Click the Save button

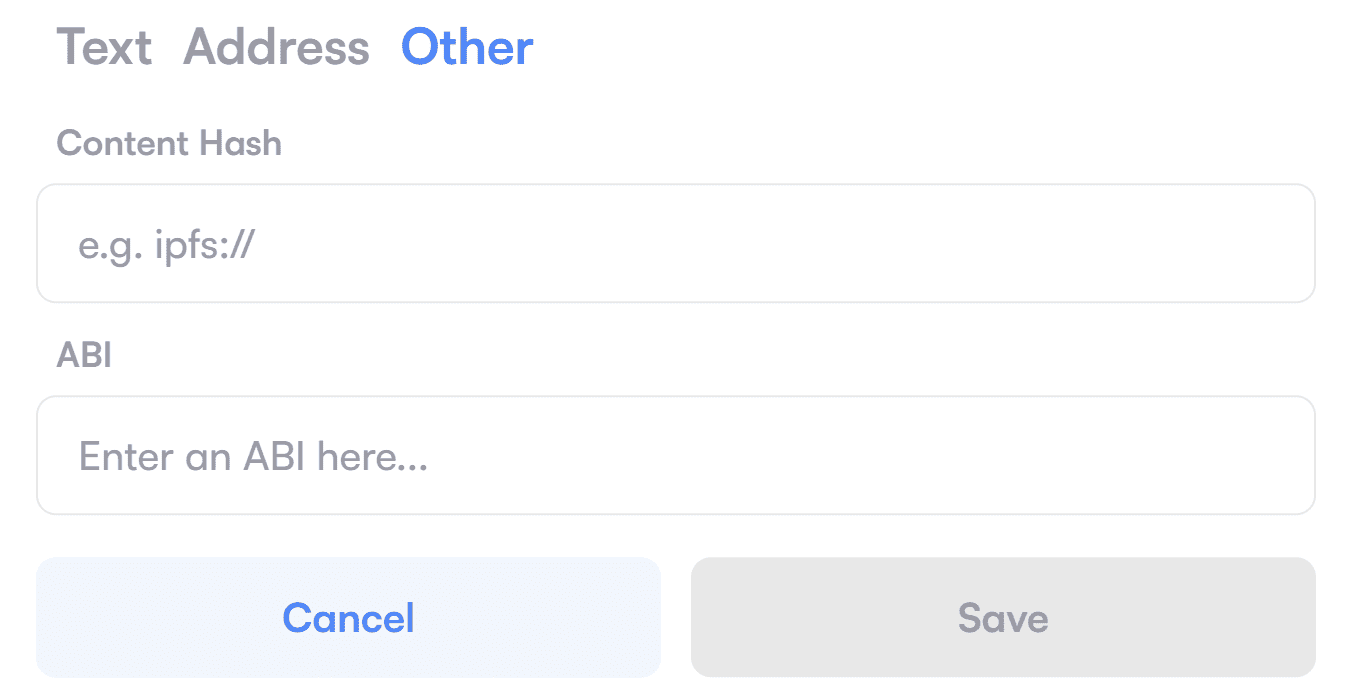coord(1003,617)
